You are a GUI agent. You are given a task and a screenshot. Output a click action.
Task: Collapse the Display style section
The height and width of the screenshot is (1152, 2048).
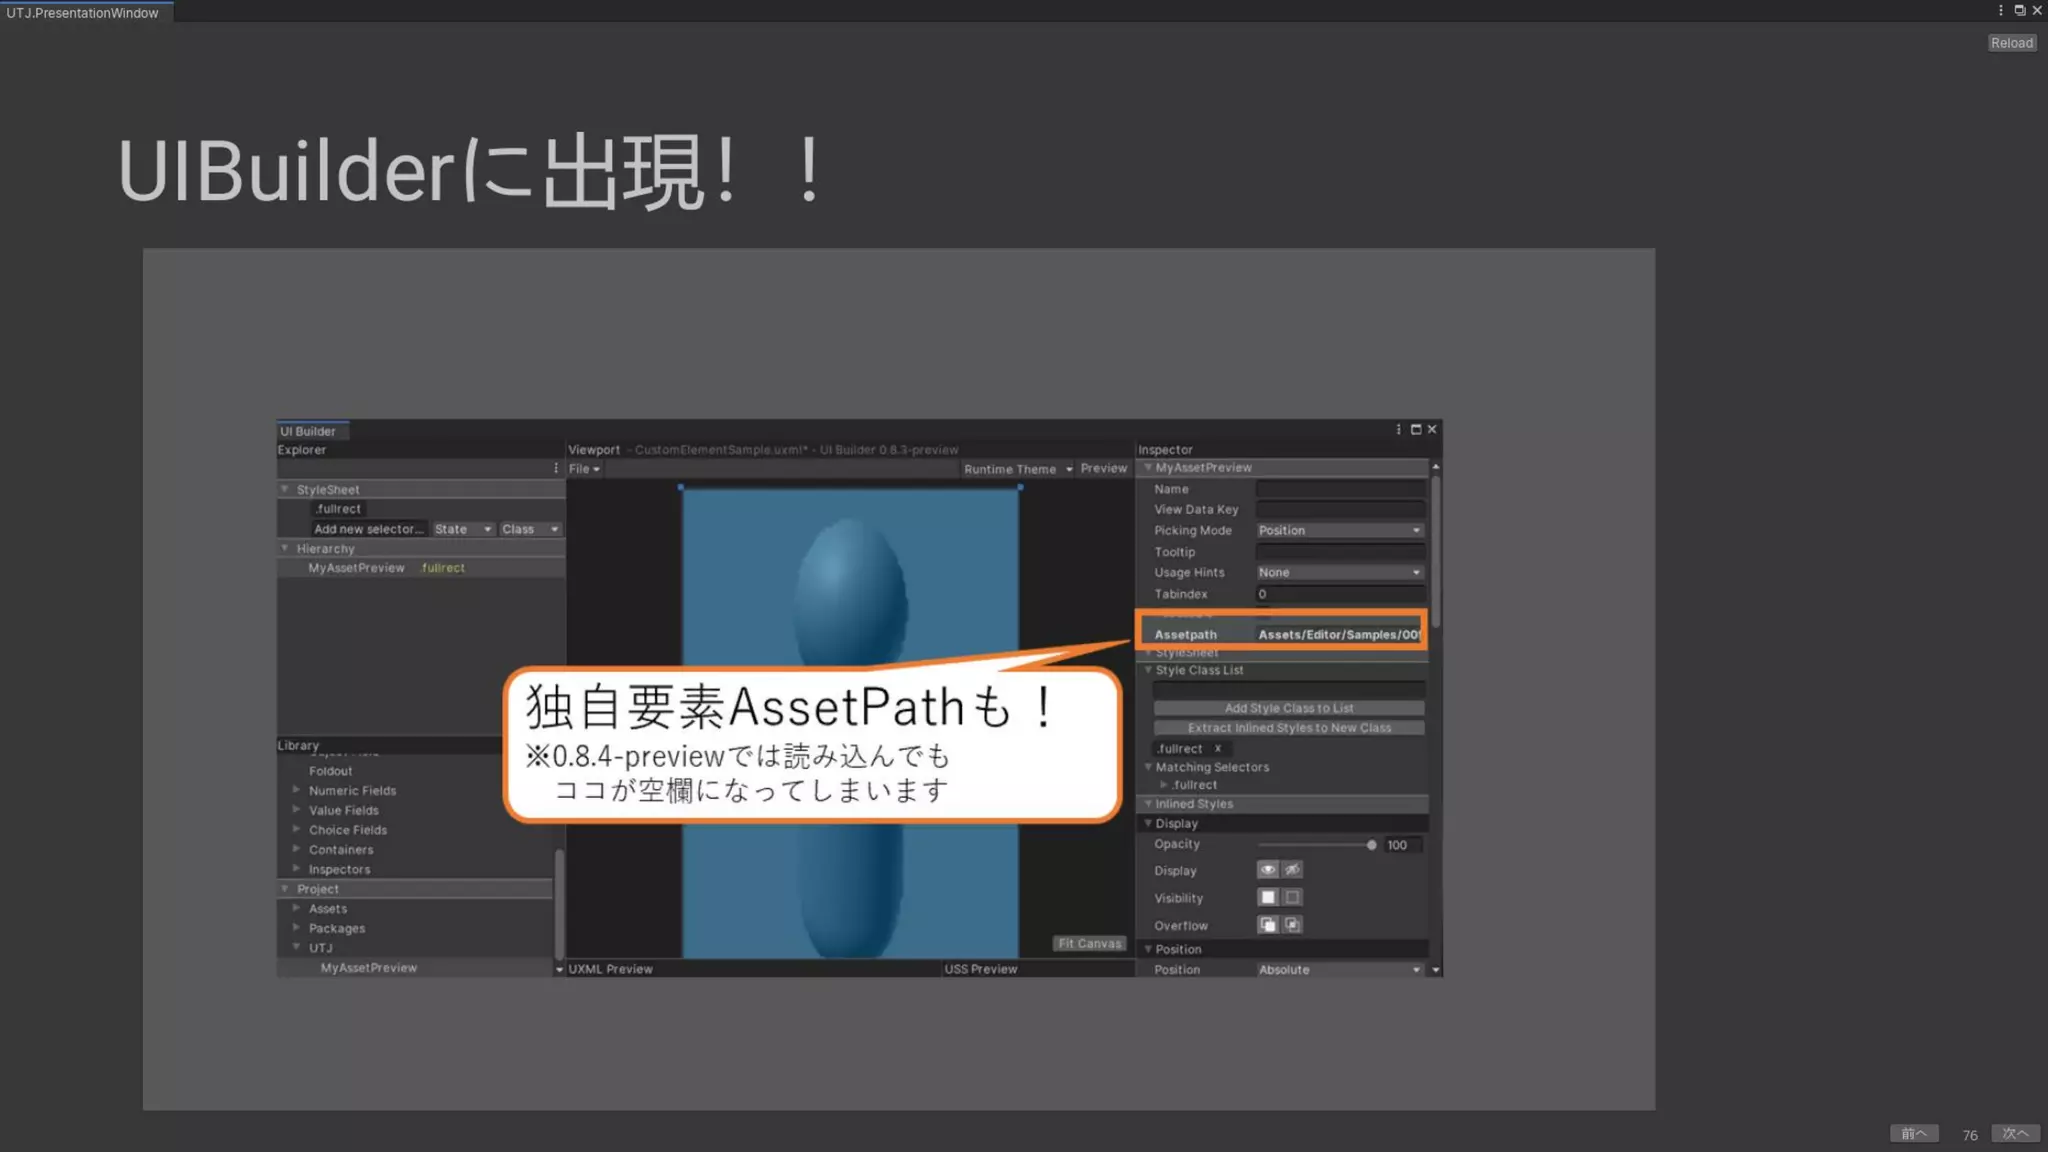1148,824
